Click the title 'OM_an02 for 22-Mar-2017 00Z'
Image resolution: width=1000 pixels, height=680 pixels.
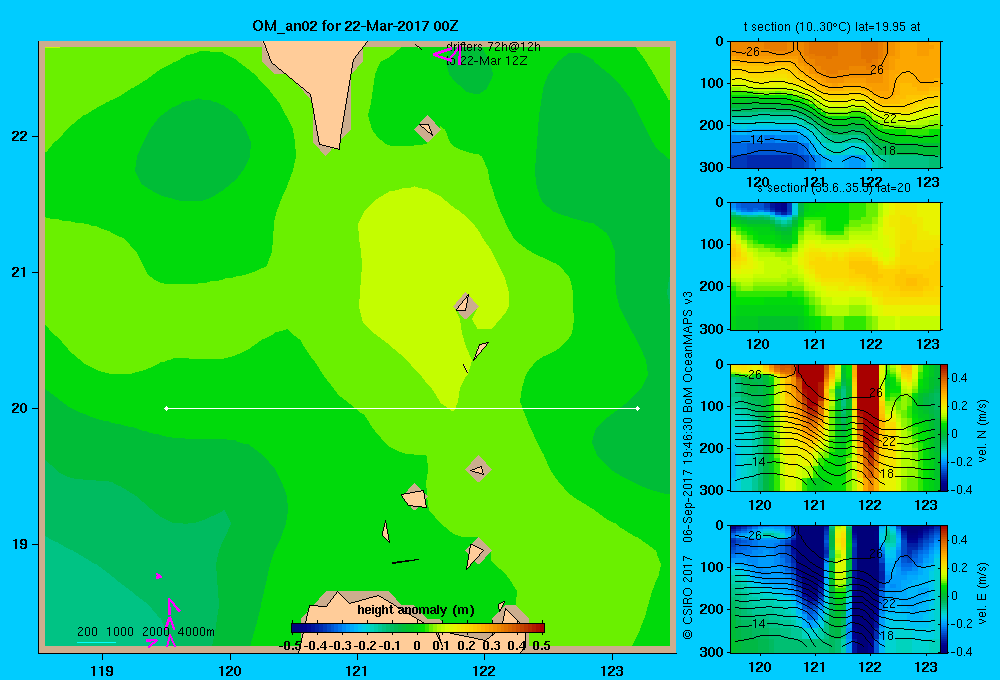click(355, 26)
